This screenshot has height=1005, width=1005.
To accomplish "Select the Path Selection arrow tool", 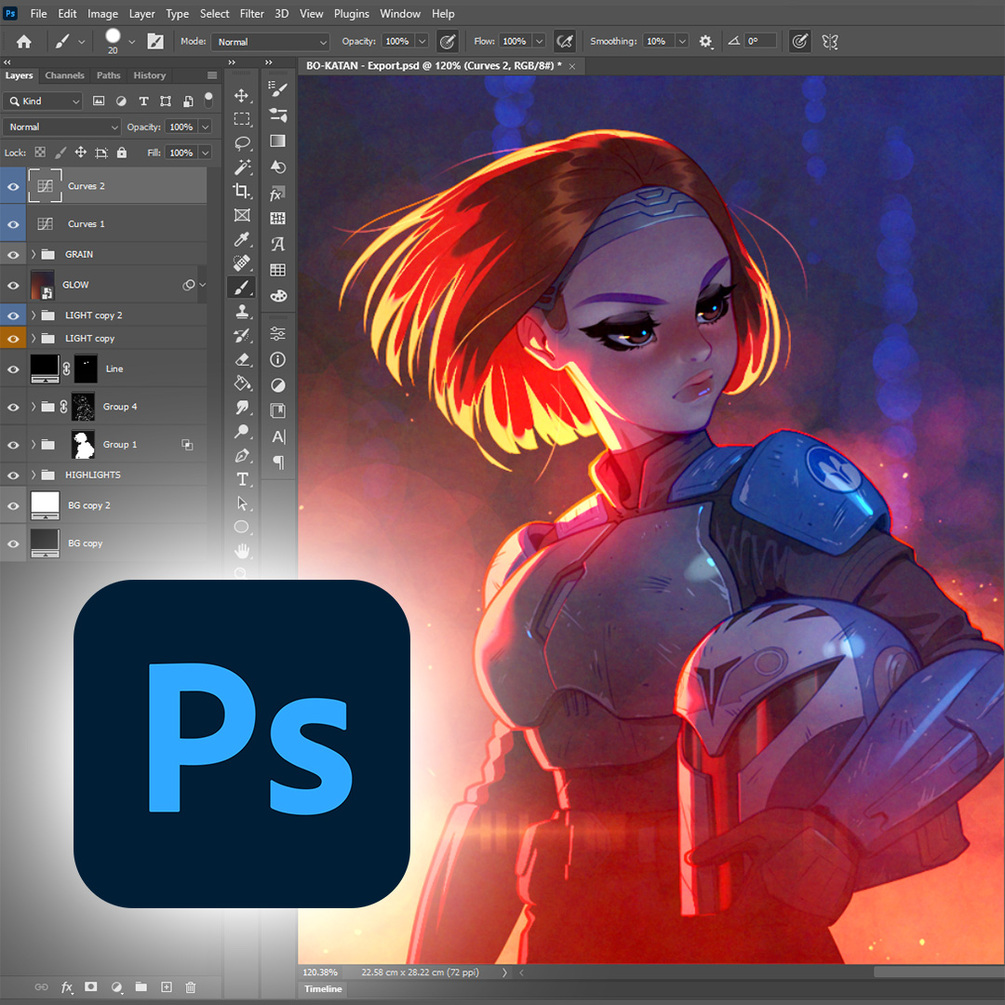I will [242, 504].
